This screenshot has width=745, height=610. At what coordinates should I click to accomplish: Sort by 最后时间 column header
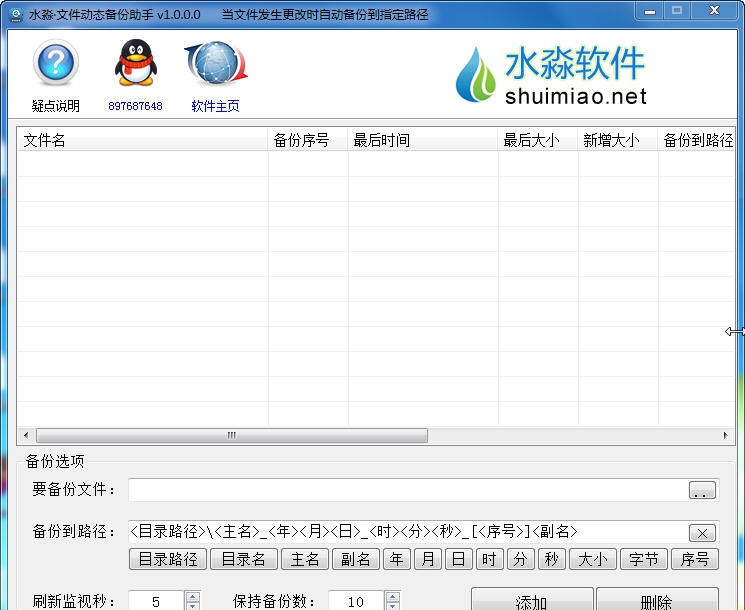point(423,140)
